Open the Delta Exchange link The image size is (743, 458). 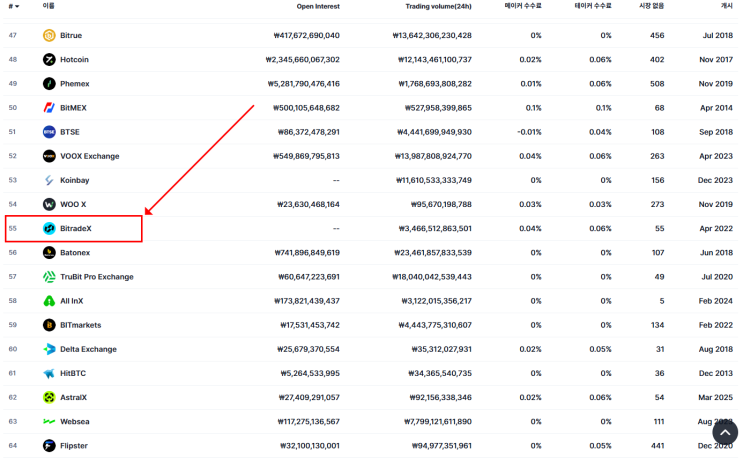(88, 350)
